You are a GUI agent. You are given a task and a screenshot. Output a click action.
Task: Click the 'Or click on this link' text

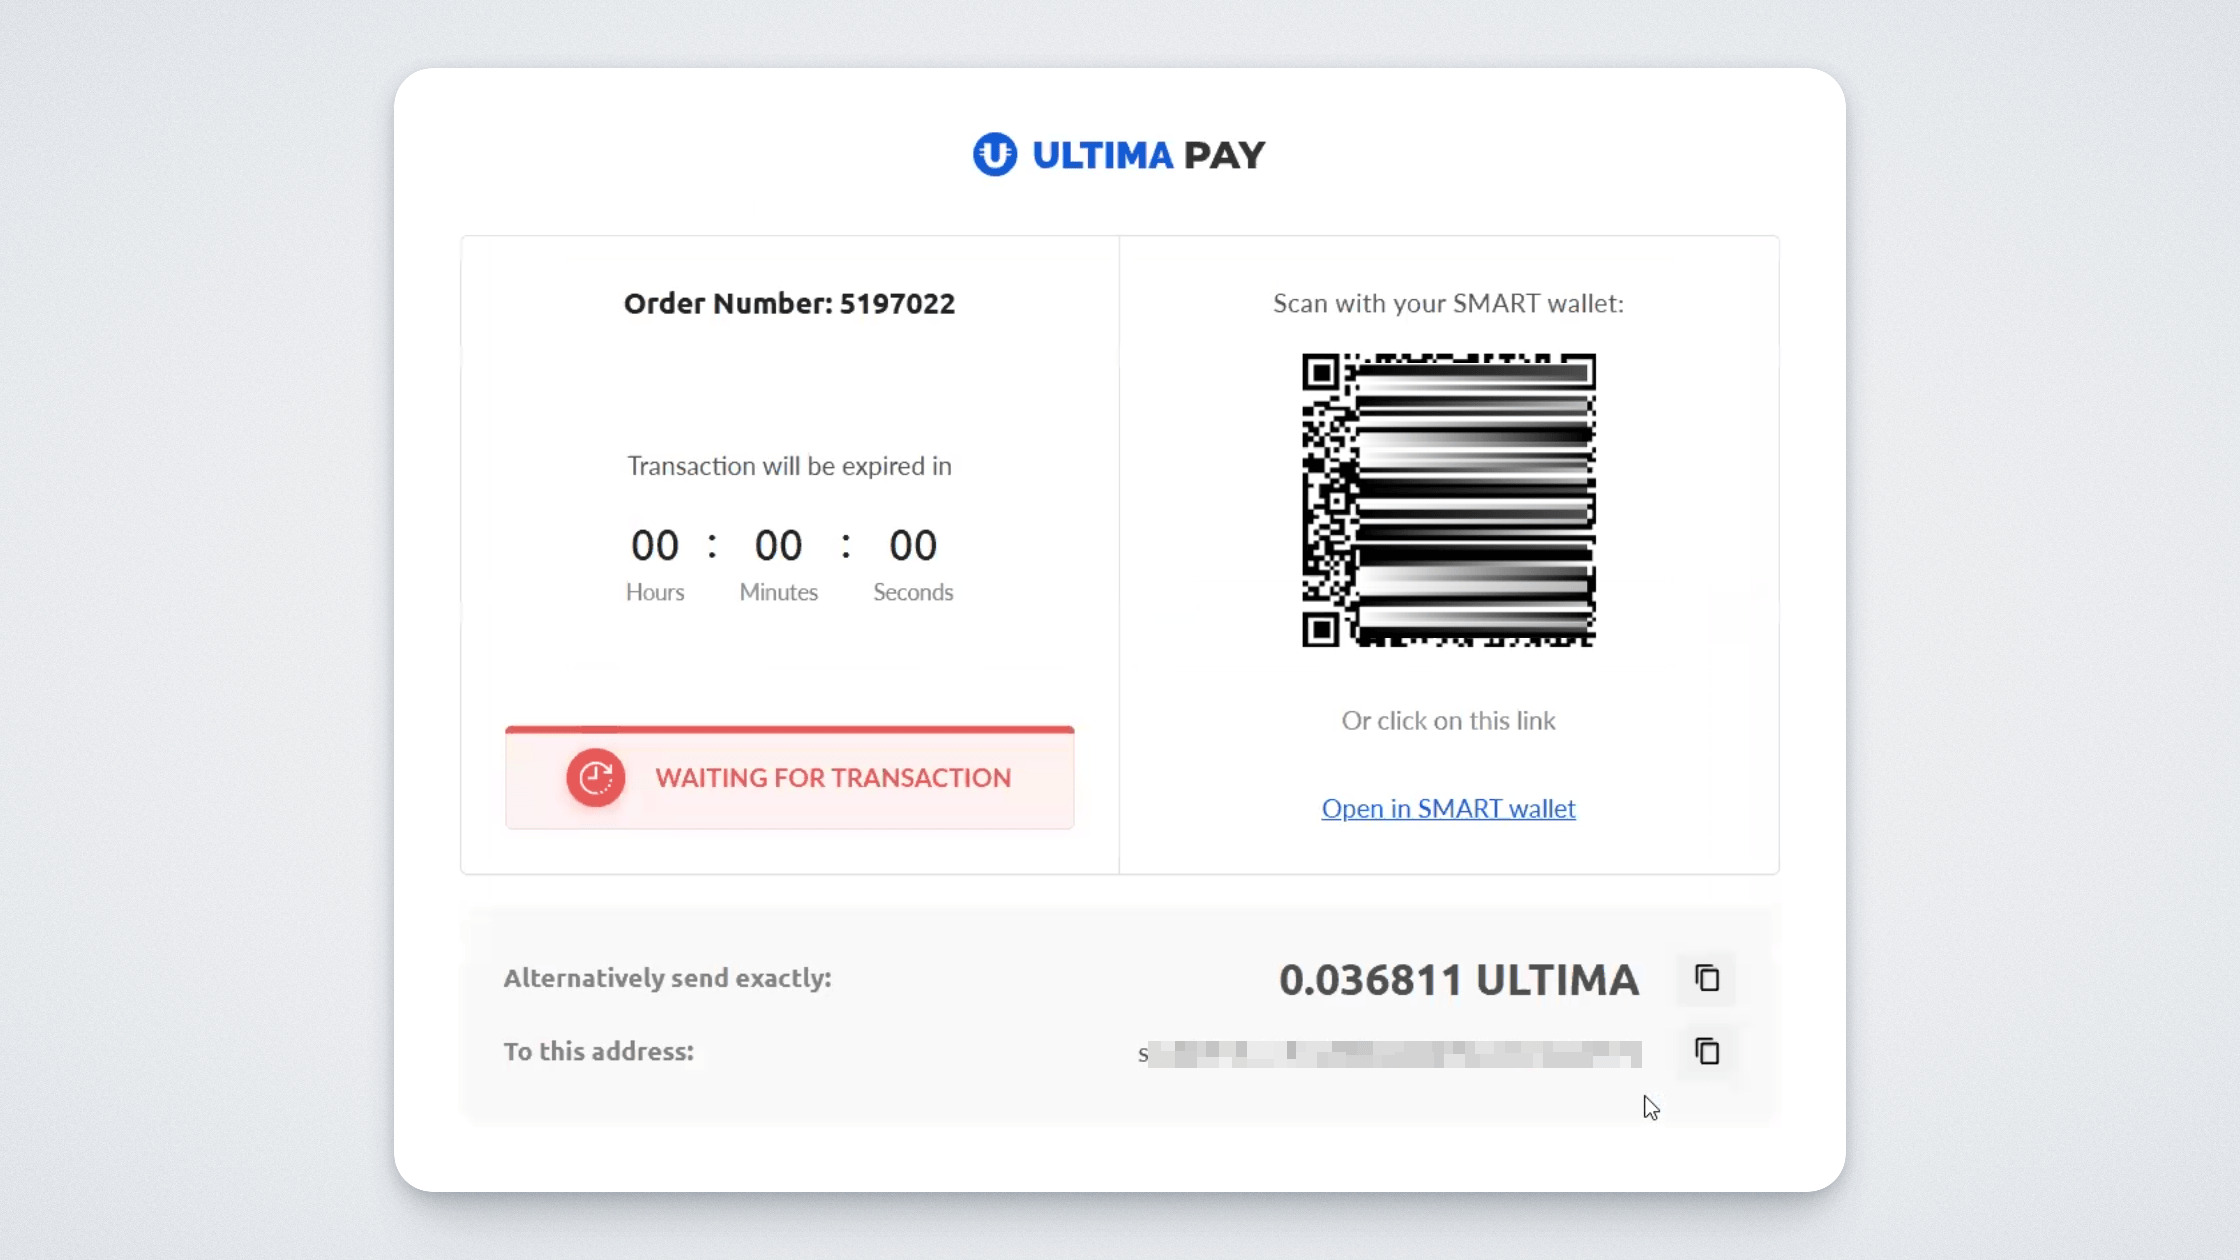click(1448, 721)
